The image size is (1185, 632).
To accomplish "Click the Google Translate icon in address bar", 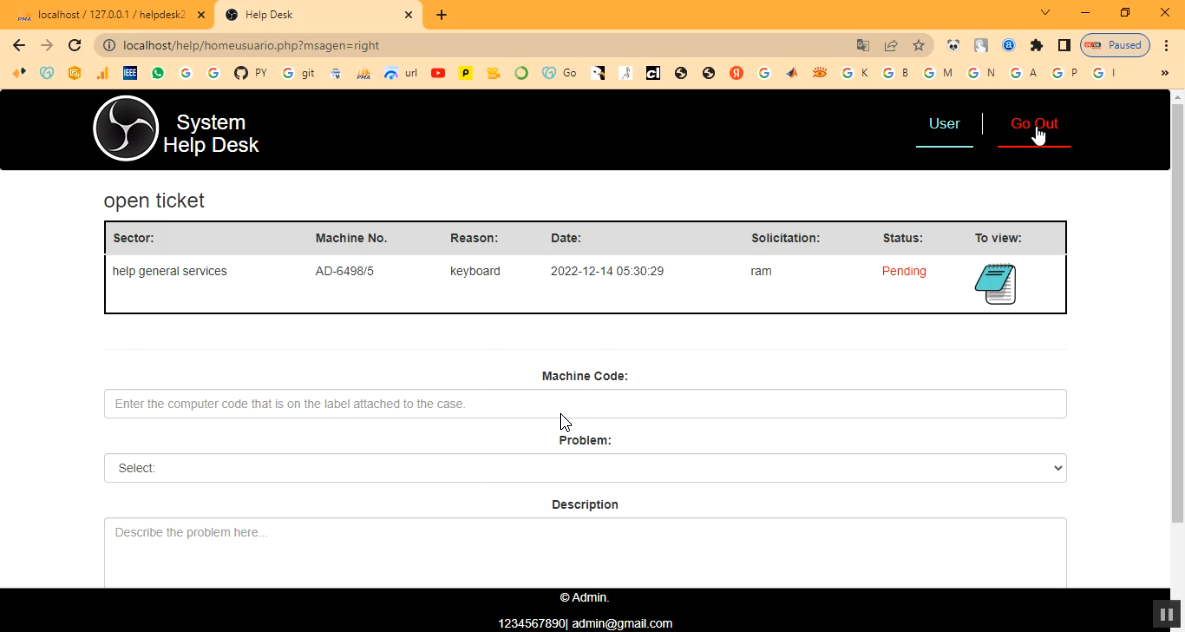I will (x=862, y=45).
